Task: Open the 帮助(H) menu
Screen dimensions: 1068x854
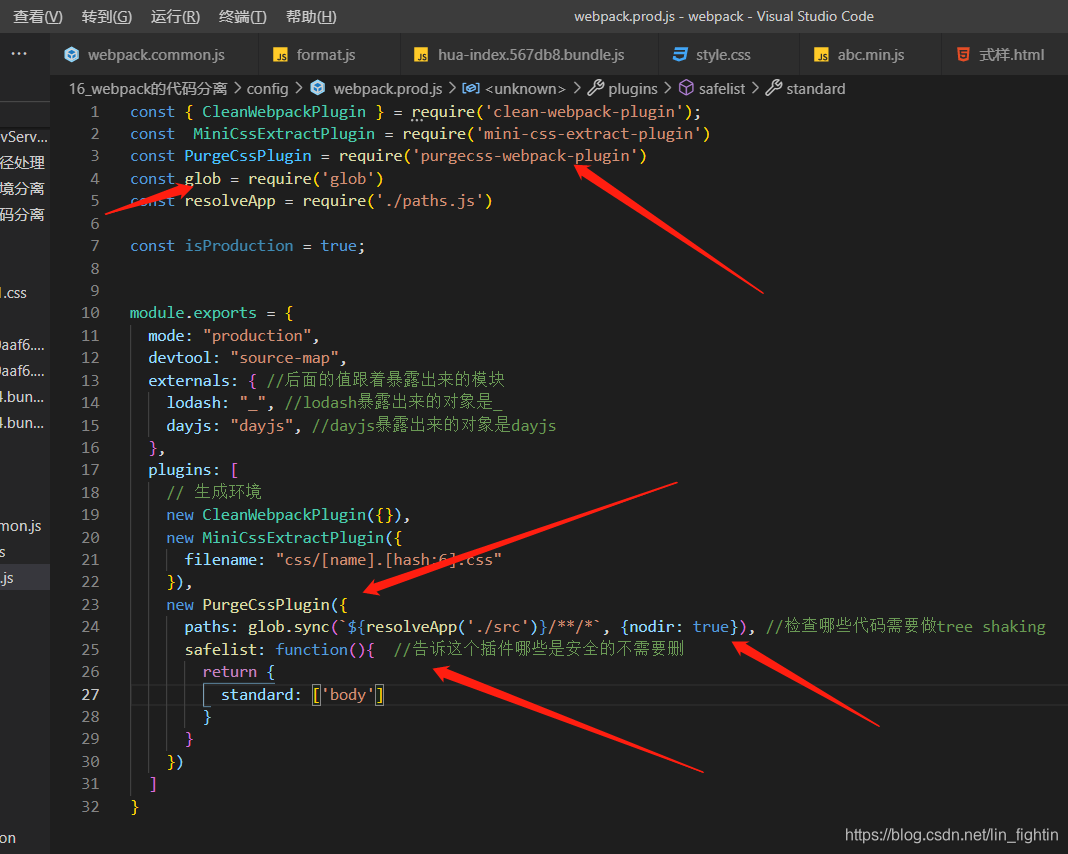Action: coord(311,16)
